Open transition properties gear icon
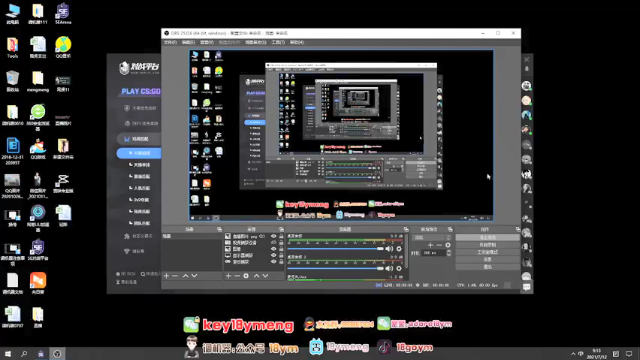640x360 pixels. click(448, 245)
